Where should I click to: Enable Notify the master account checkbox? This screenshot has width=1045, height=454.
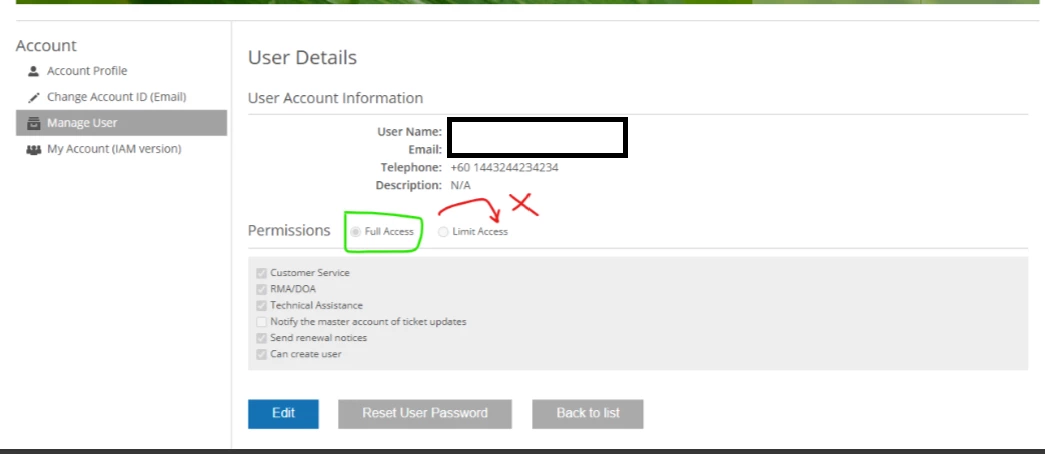tap(261, 321)
